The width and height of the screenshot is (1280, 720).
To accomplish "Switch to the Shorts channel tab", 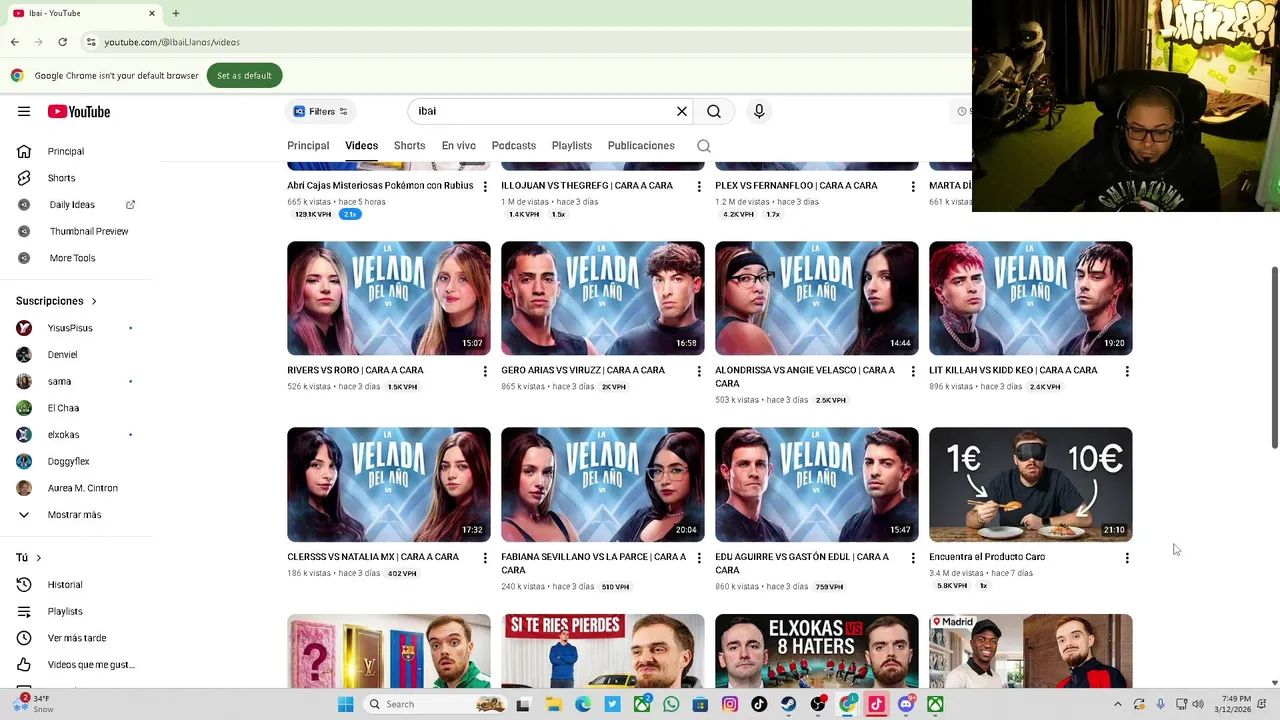I will pyautogui.click(x=409, y=146).
